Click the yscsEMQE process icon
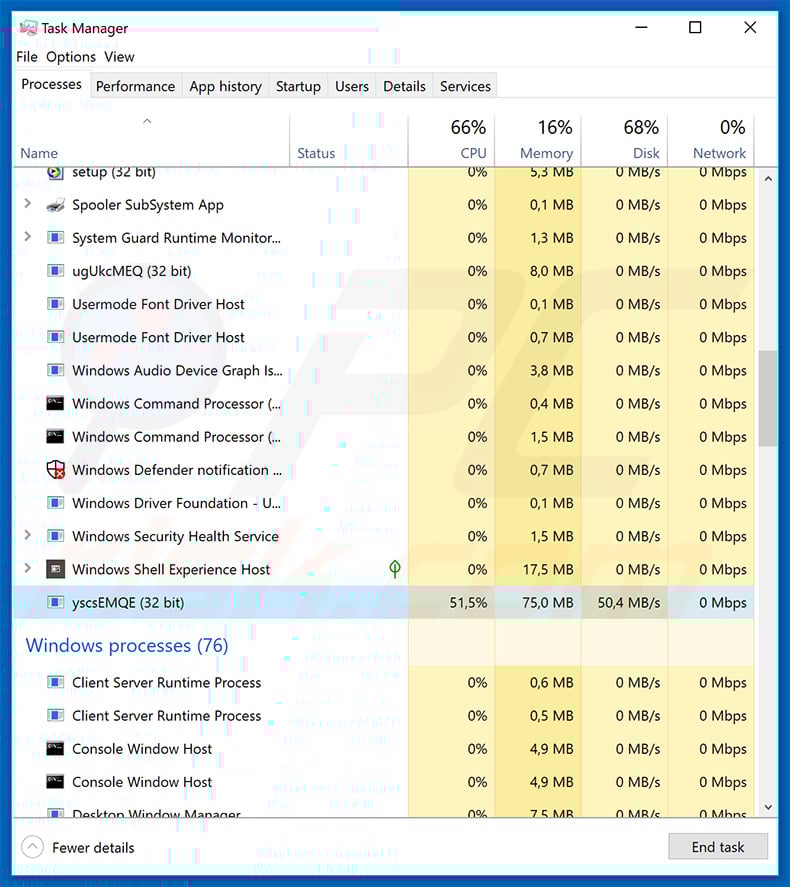 [55, 602]
